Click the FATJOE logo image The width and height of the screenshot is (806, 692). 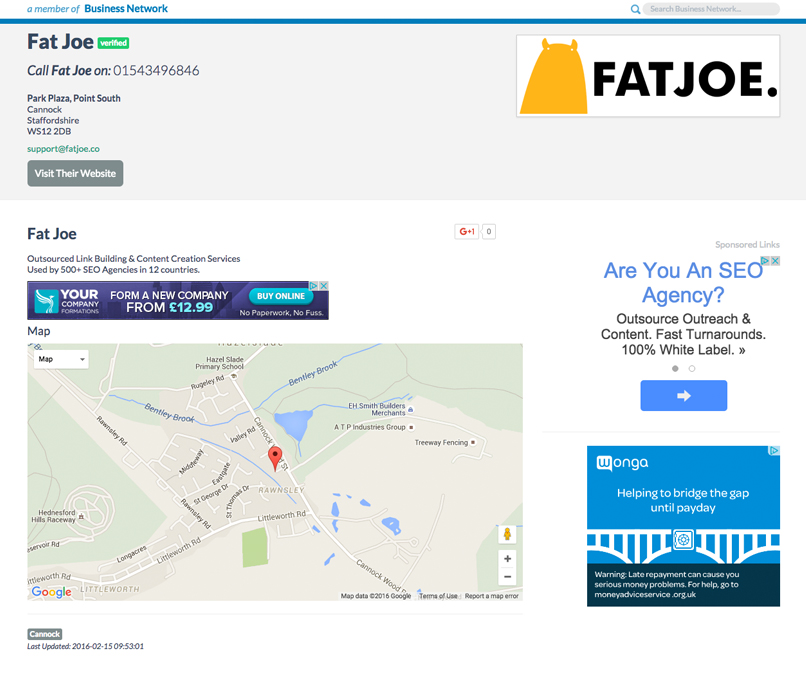[x=648, y=76]
